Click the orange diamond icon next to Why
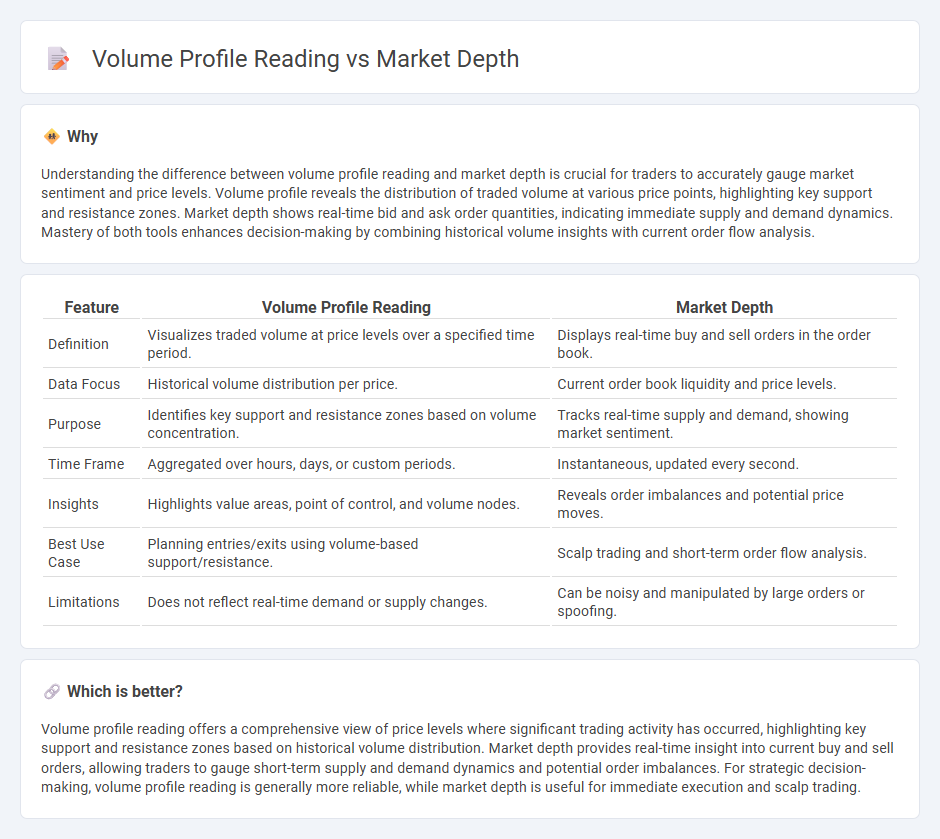 pyautogui.click(x=52, y=137)
